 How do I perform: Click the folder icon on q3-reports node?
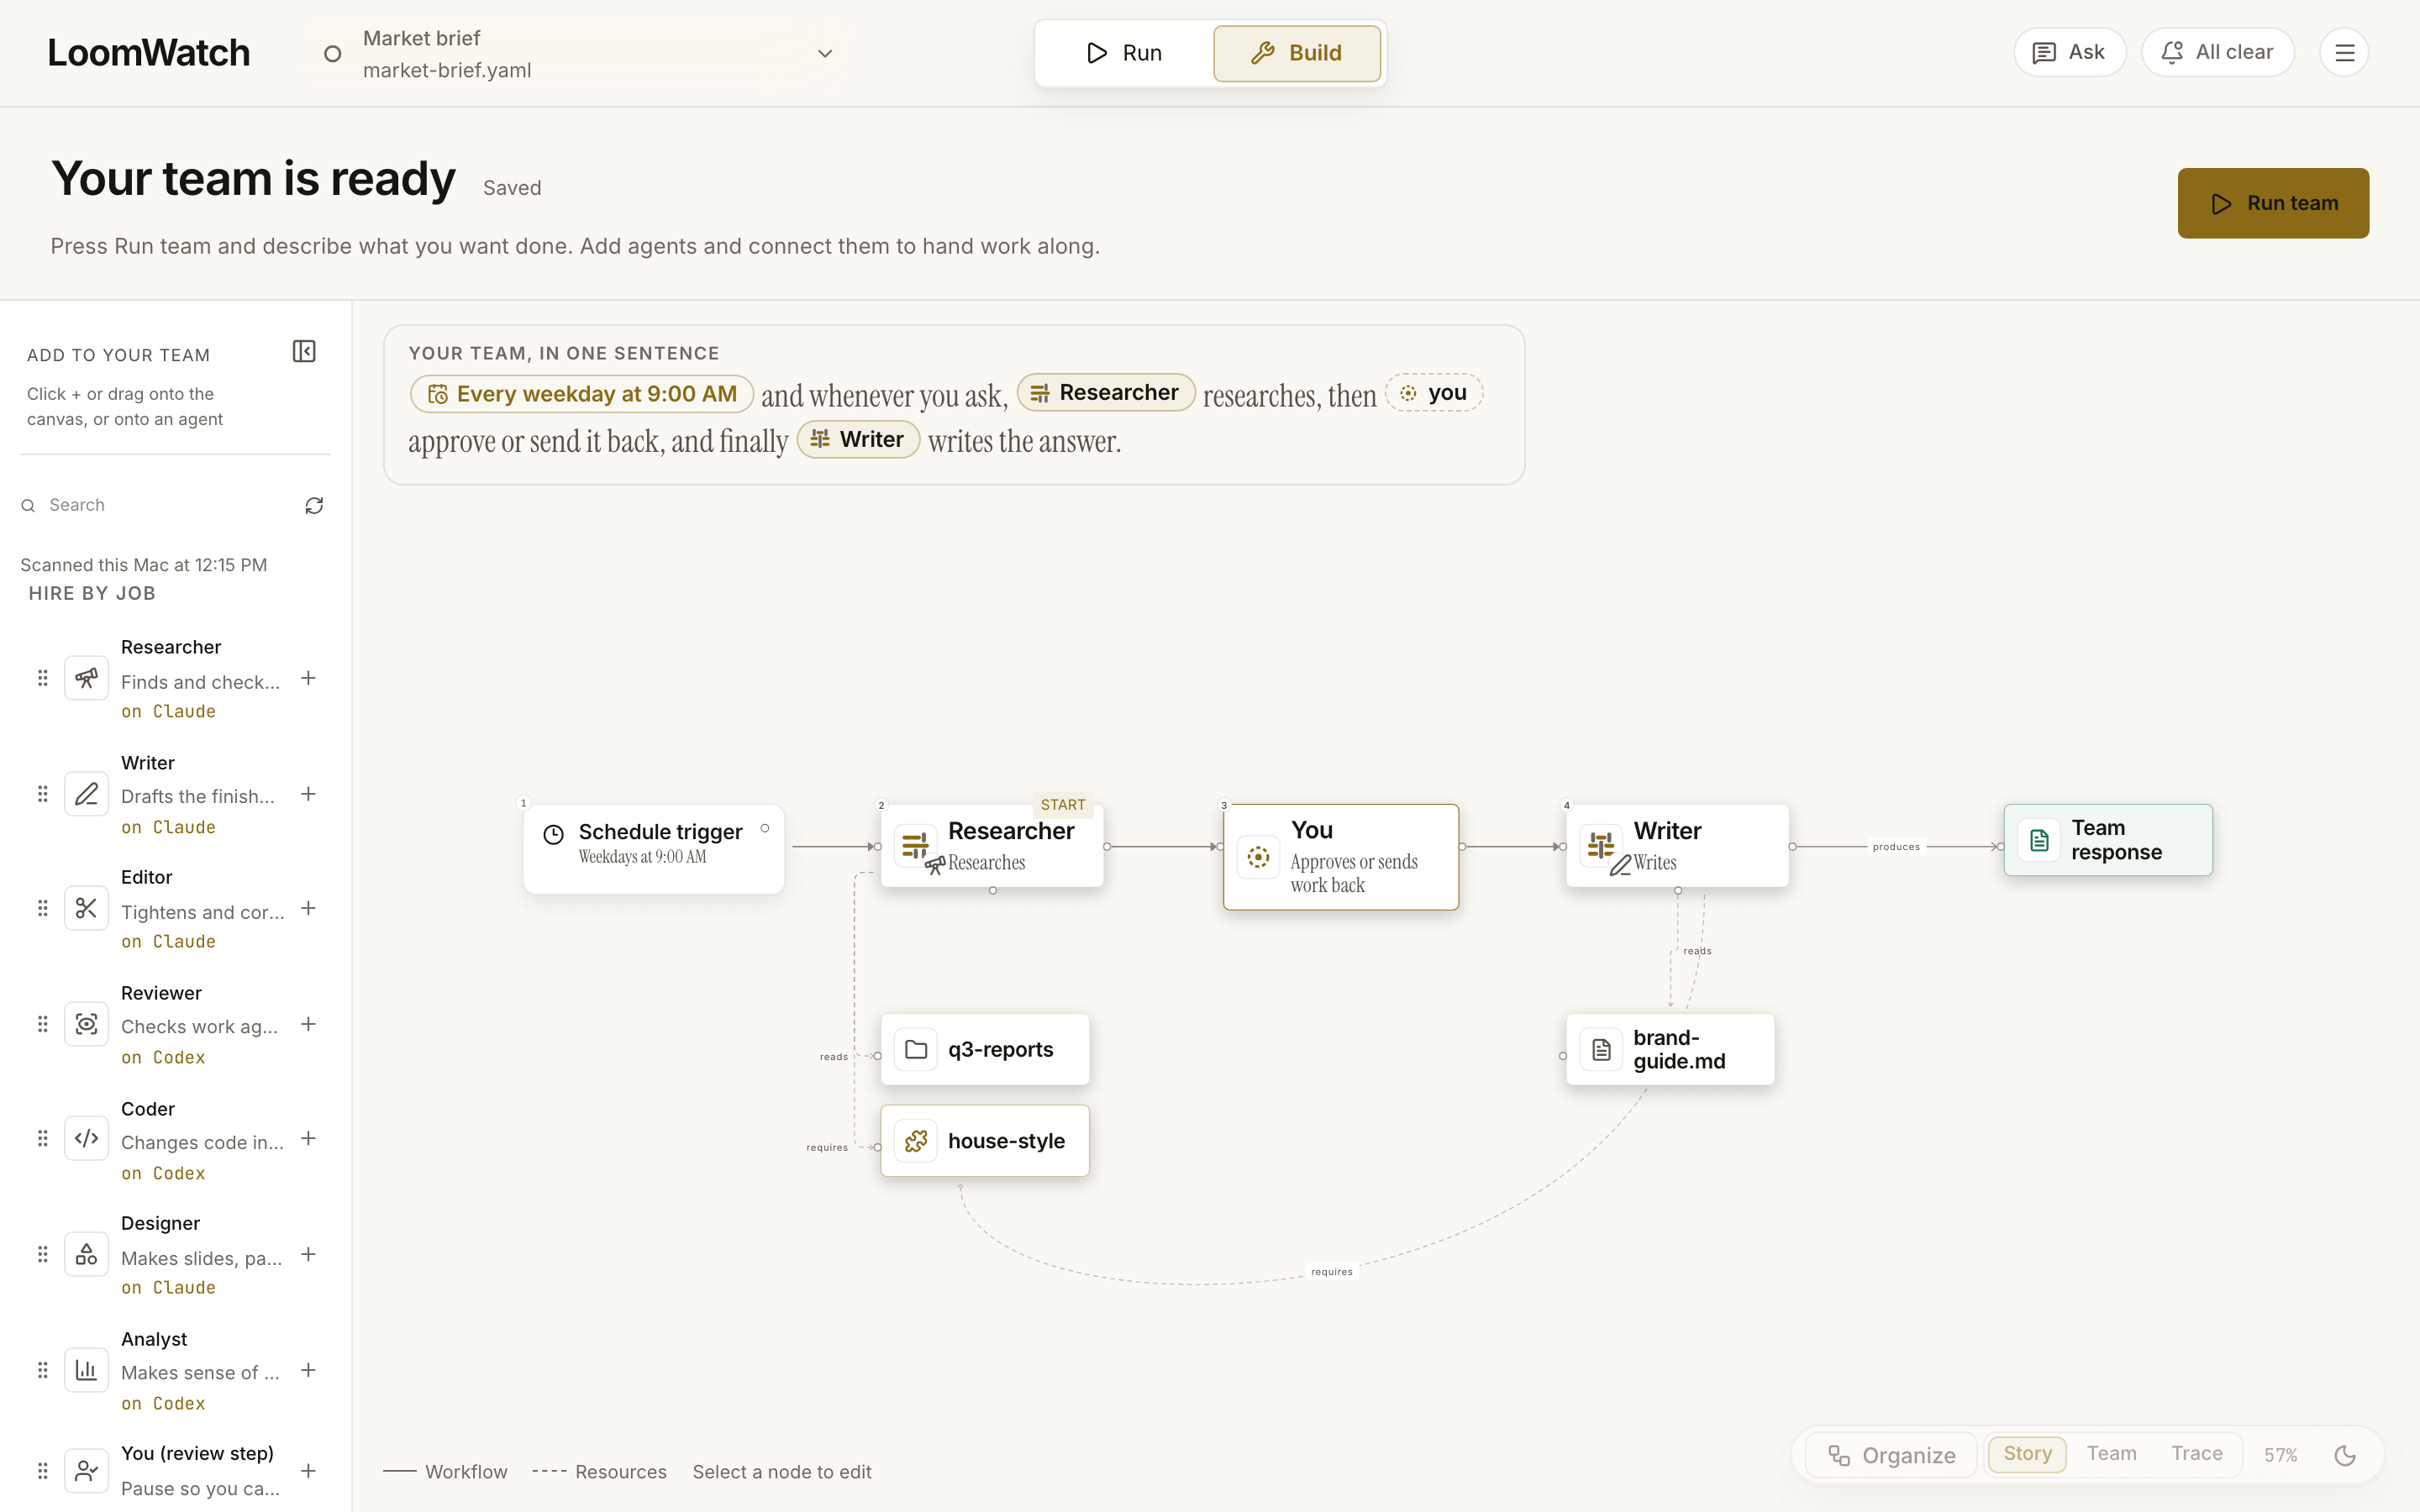pyautogui.click(x=916, y=1049)
